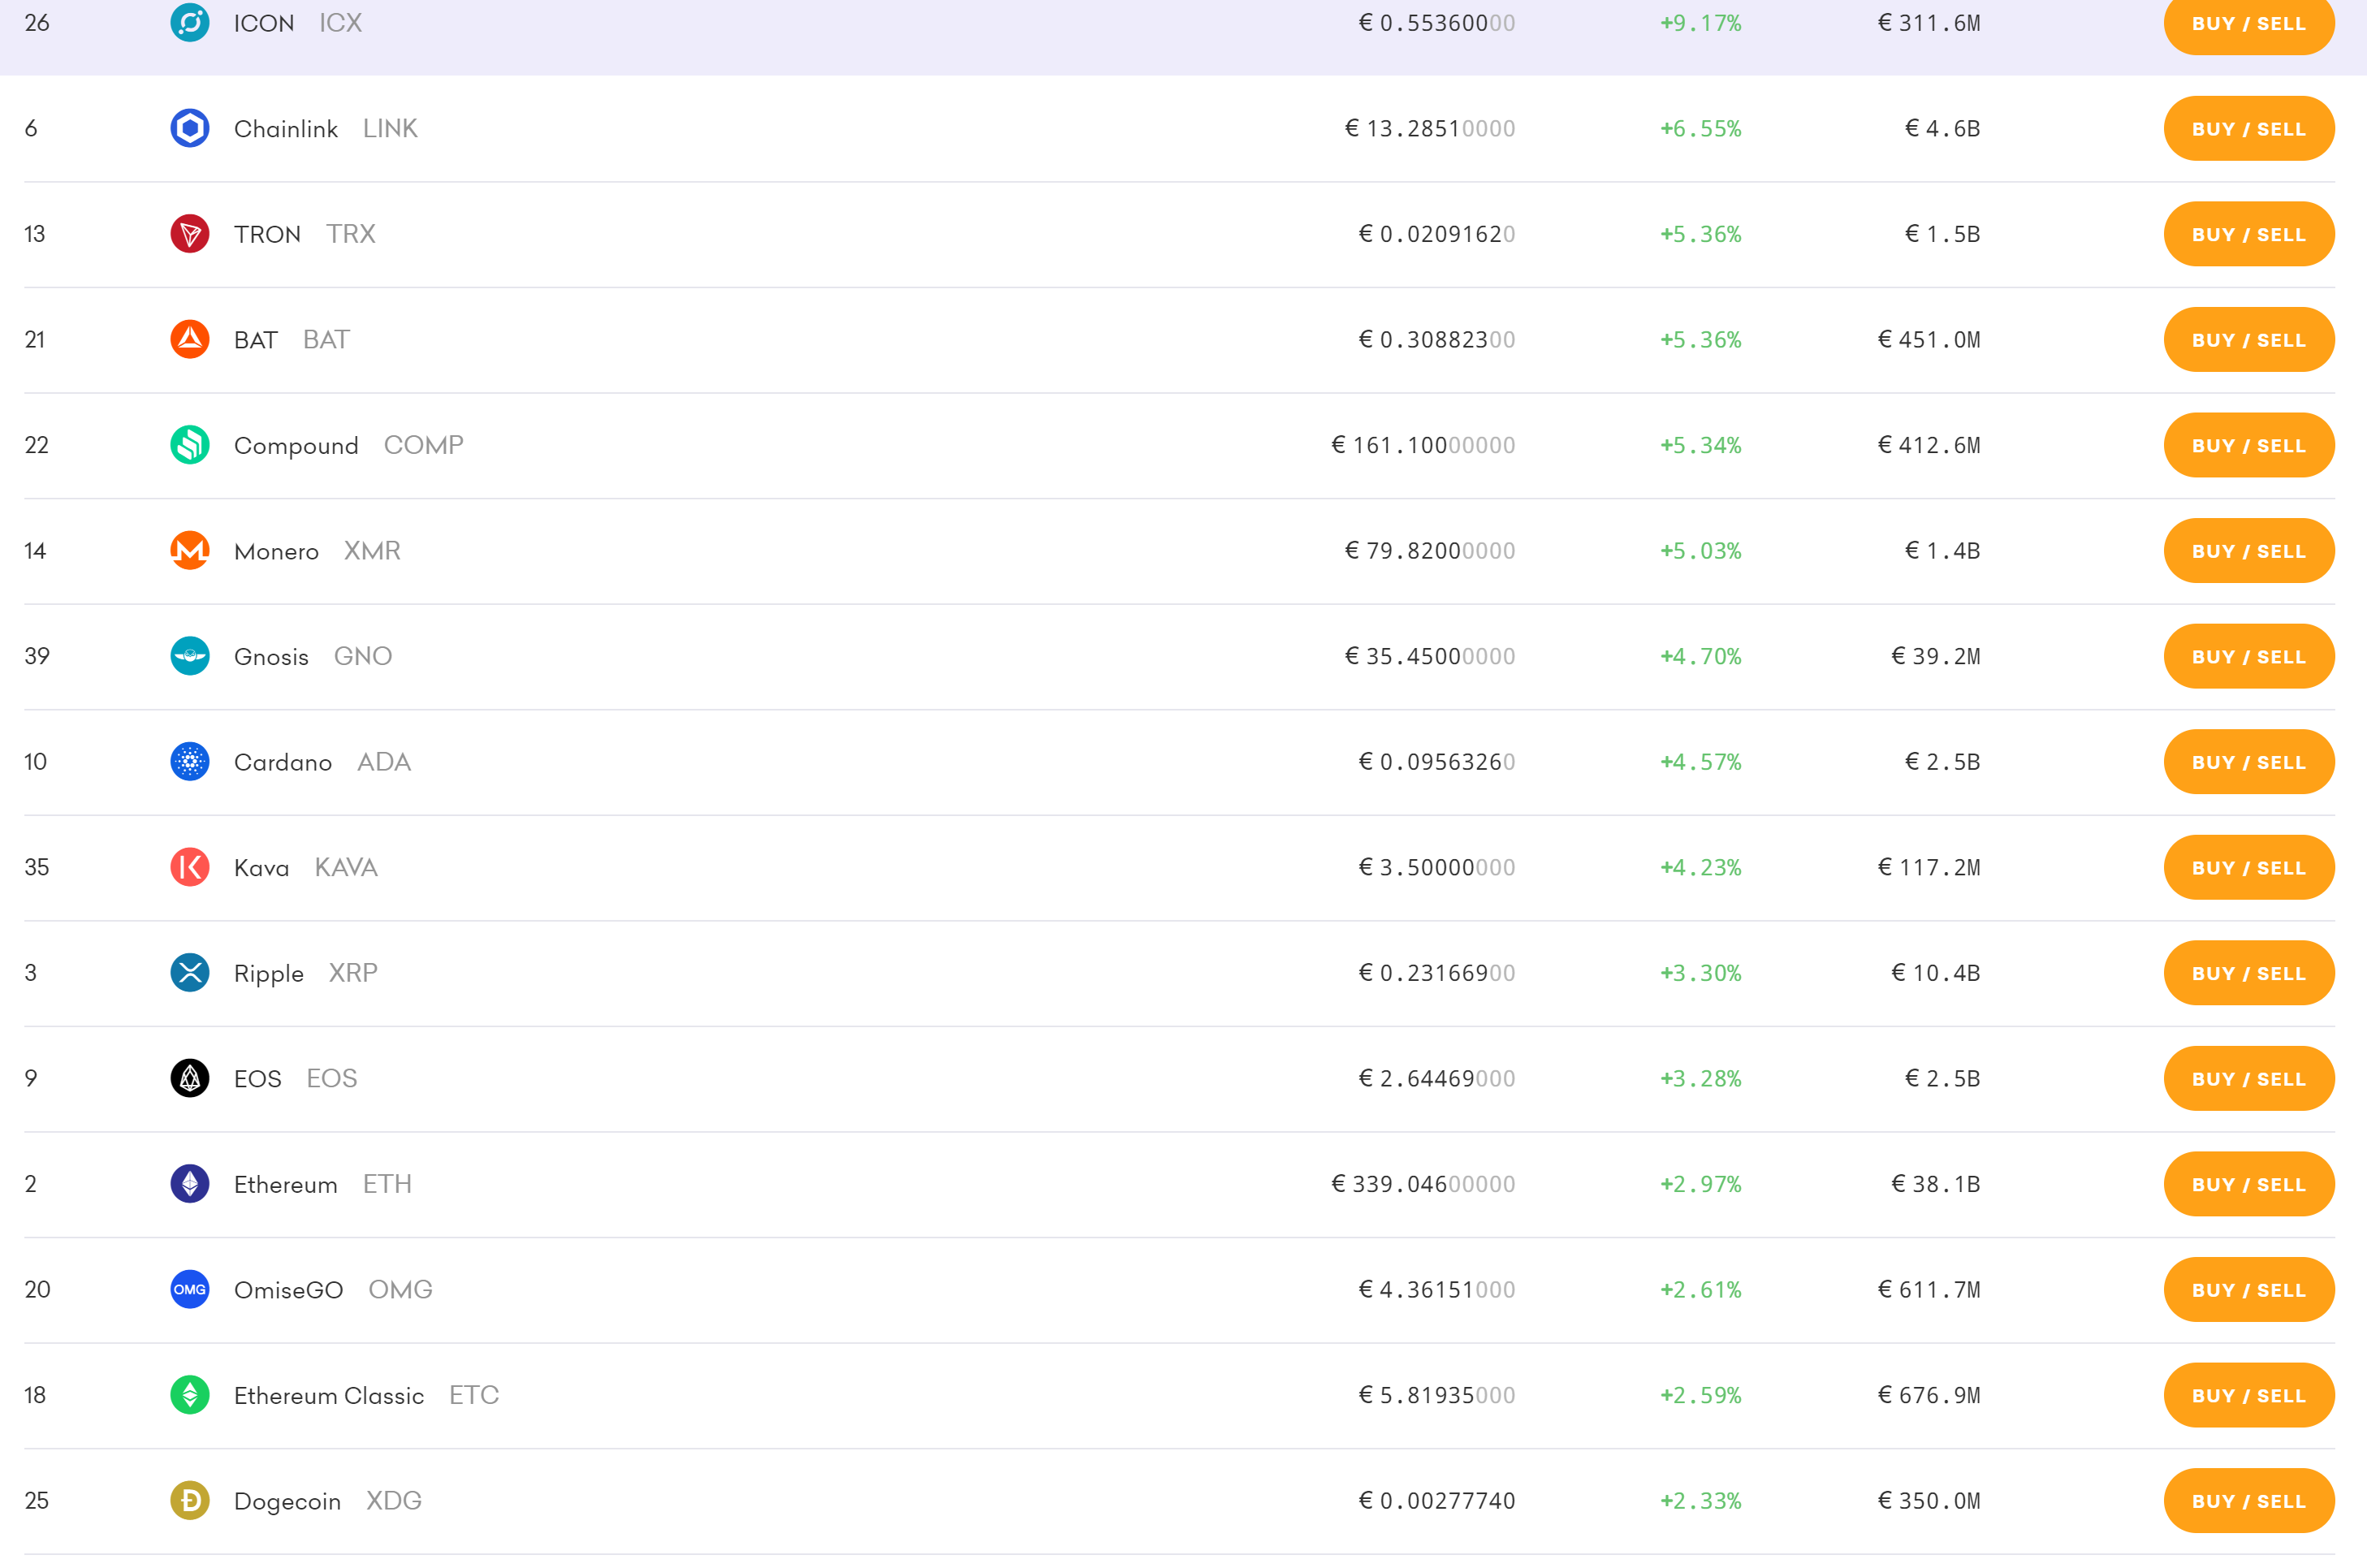
Task: Open Buy / Sell for Monero
Action: [x=2249, y=550]
